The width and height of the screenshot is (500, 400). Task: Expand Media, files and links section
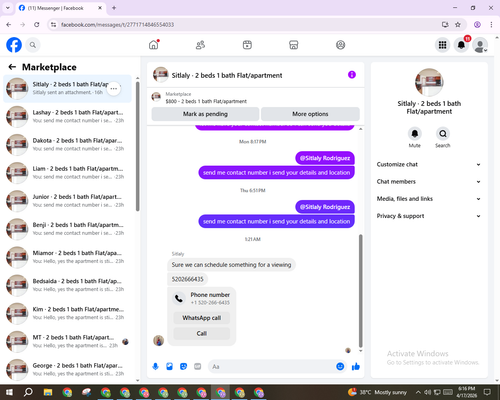coord(429,199)
